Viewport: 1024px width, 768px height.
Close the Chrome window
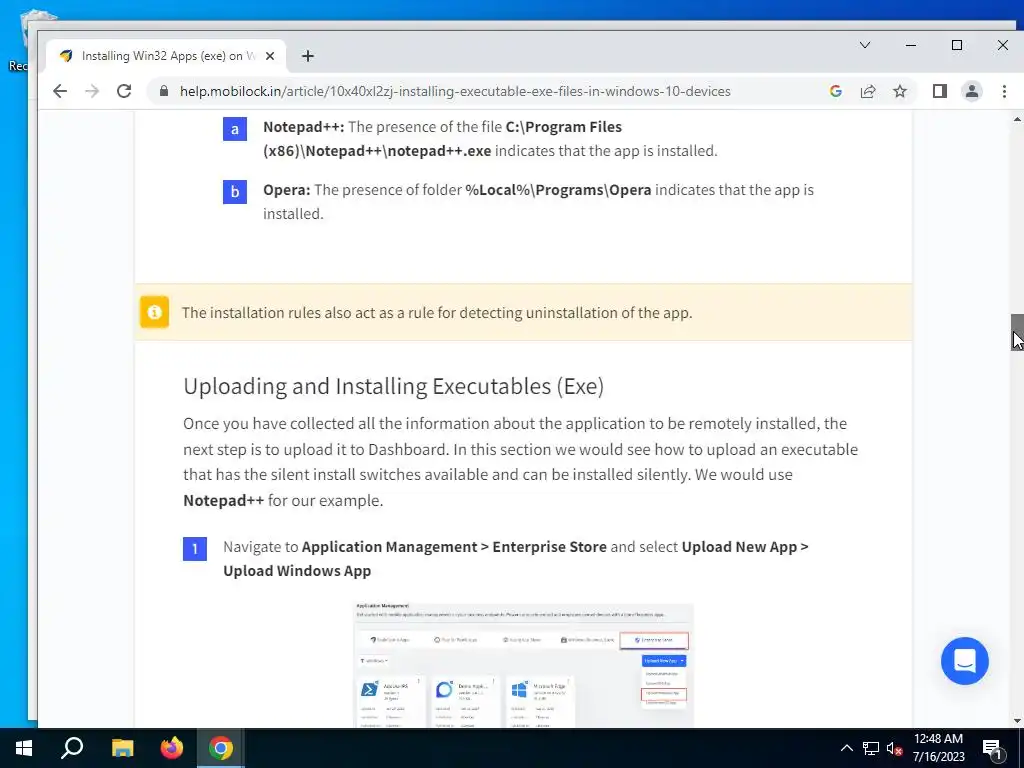1002,45
